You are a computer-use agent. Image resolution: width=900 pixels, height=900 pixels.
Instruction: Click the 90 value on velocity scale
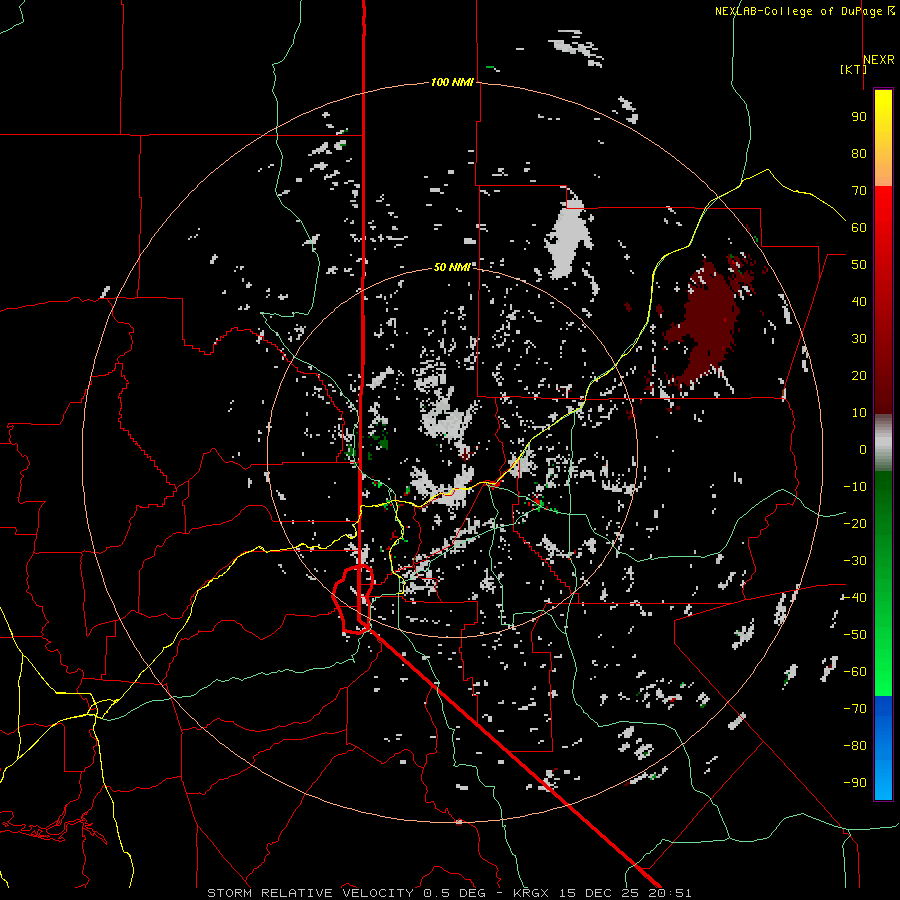coord(859,117)
